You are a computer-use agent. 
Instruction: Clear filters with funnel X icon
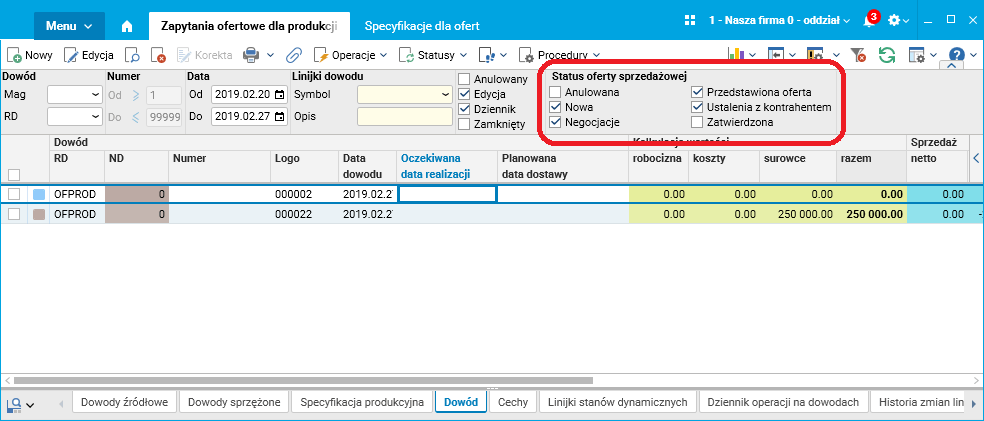point(858,55)
